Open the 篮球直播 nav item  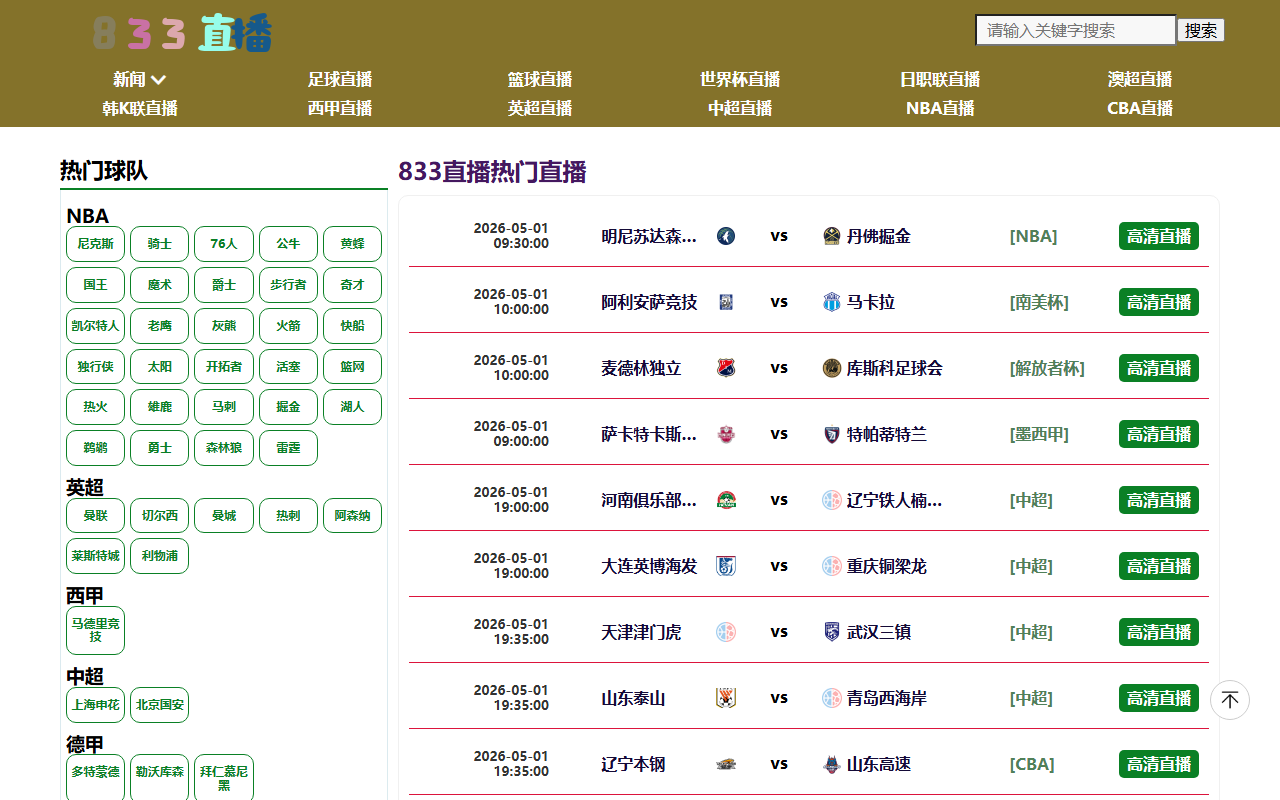(x=540, y=79)
